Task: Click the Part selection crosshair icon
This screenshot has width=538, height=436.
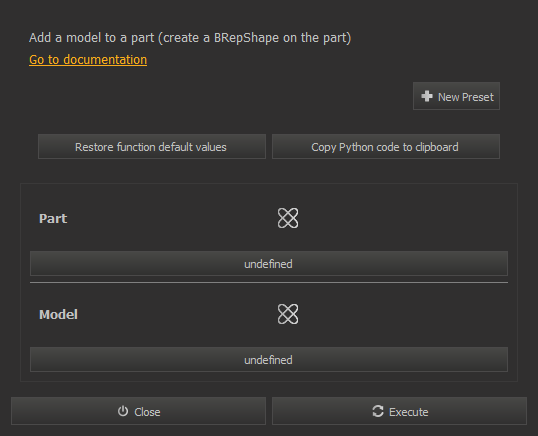Action: (x=288, y=218)
